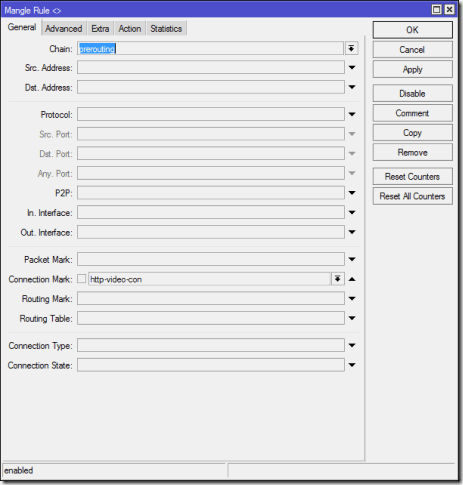Click the Connection State input field
The image size is (463, 485).
[211, 365]
